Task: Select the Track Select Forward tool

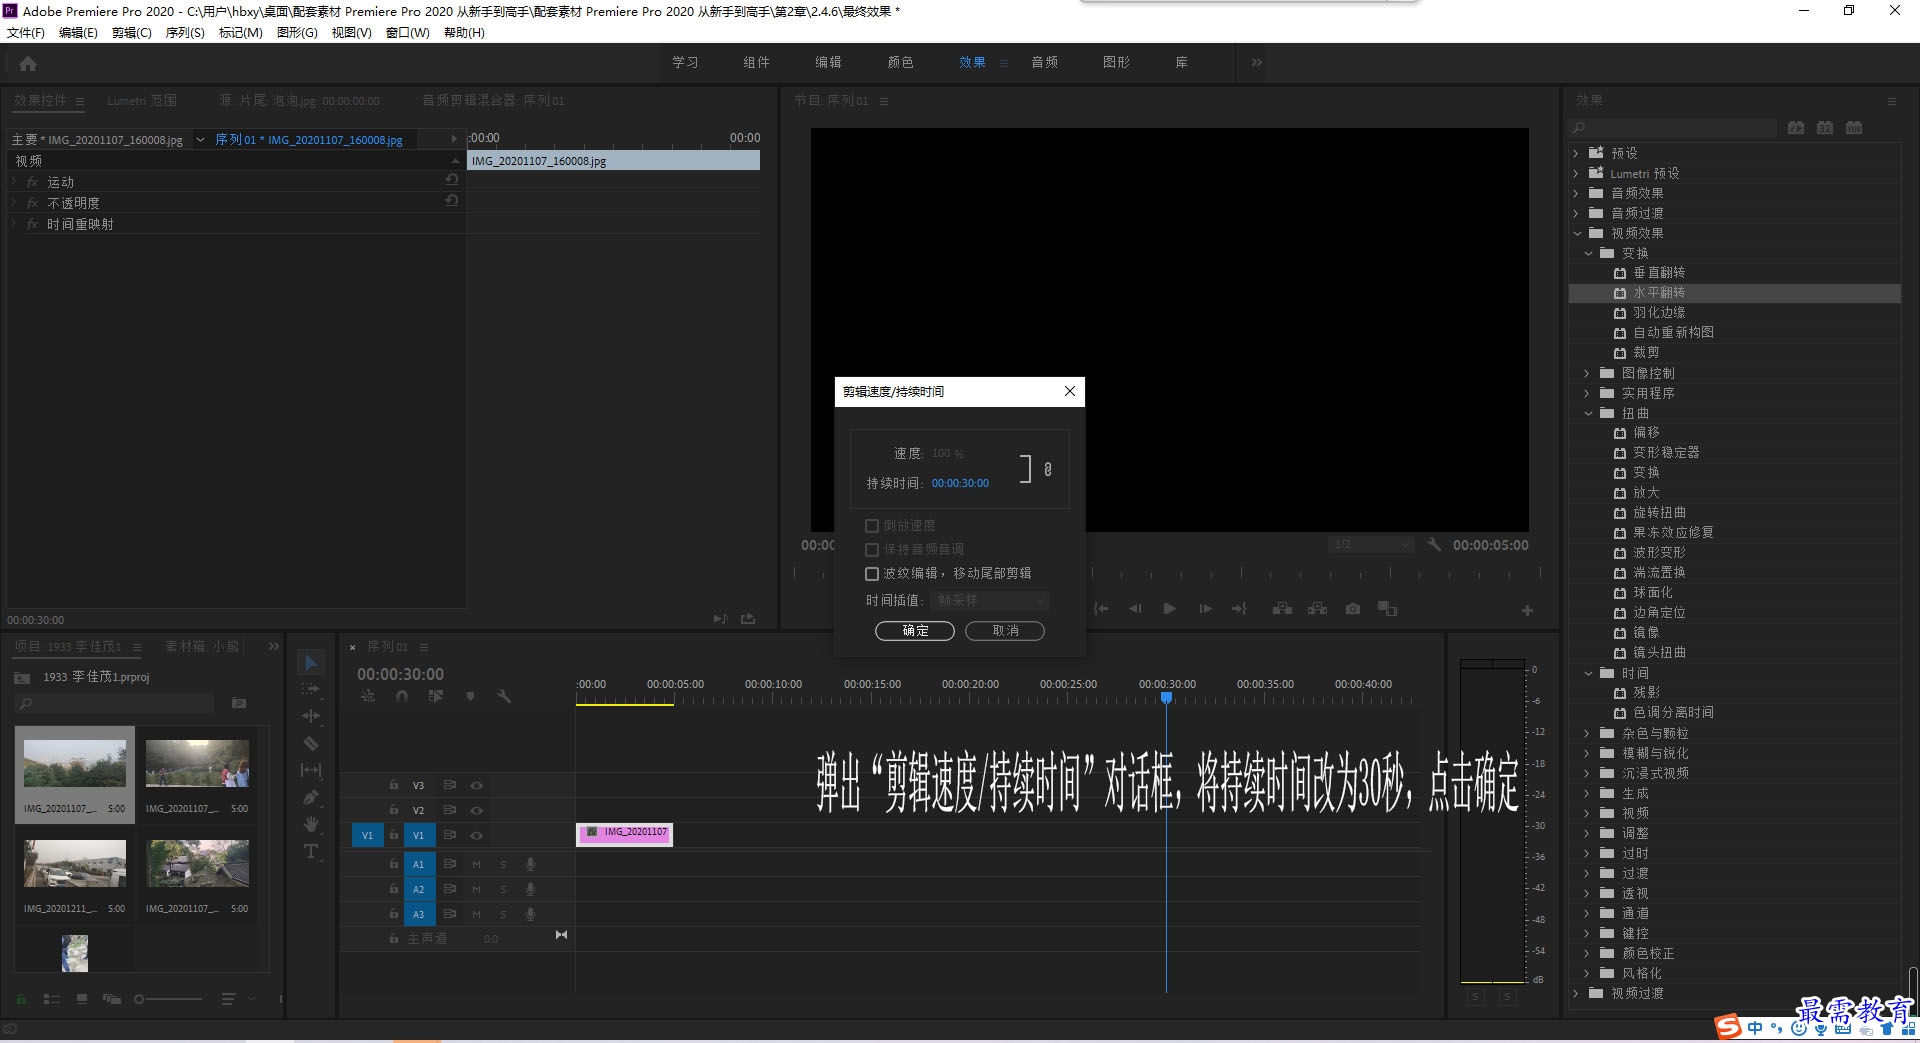Action: (x=311, y=689)
